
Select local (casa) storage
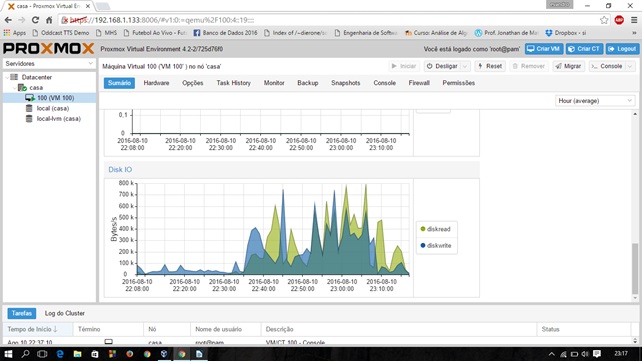coord(52,108)
